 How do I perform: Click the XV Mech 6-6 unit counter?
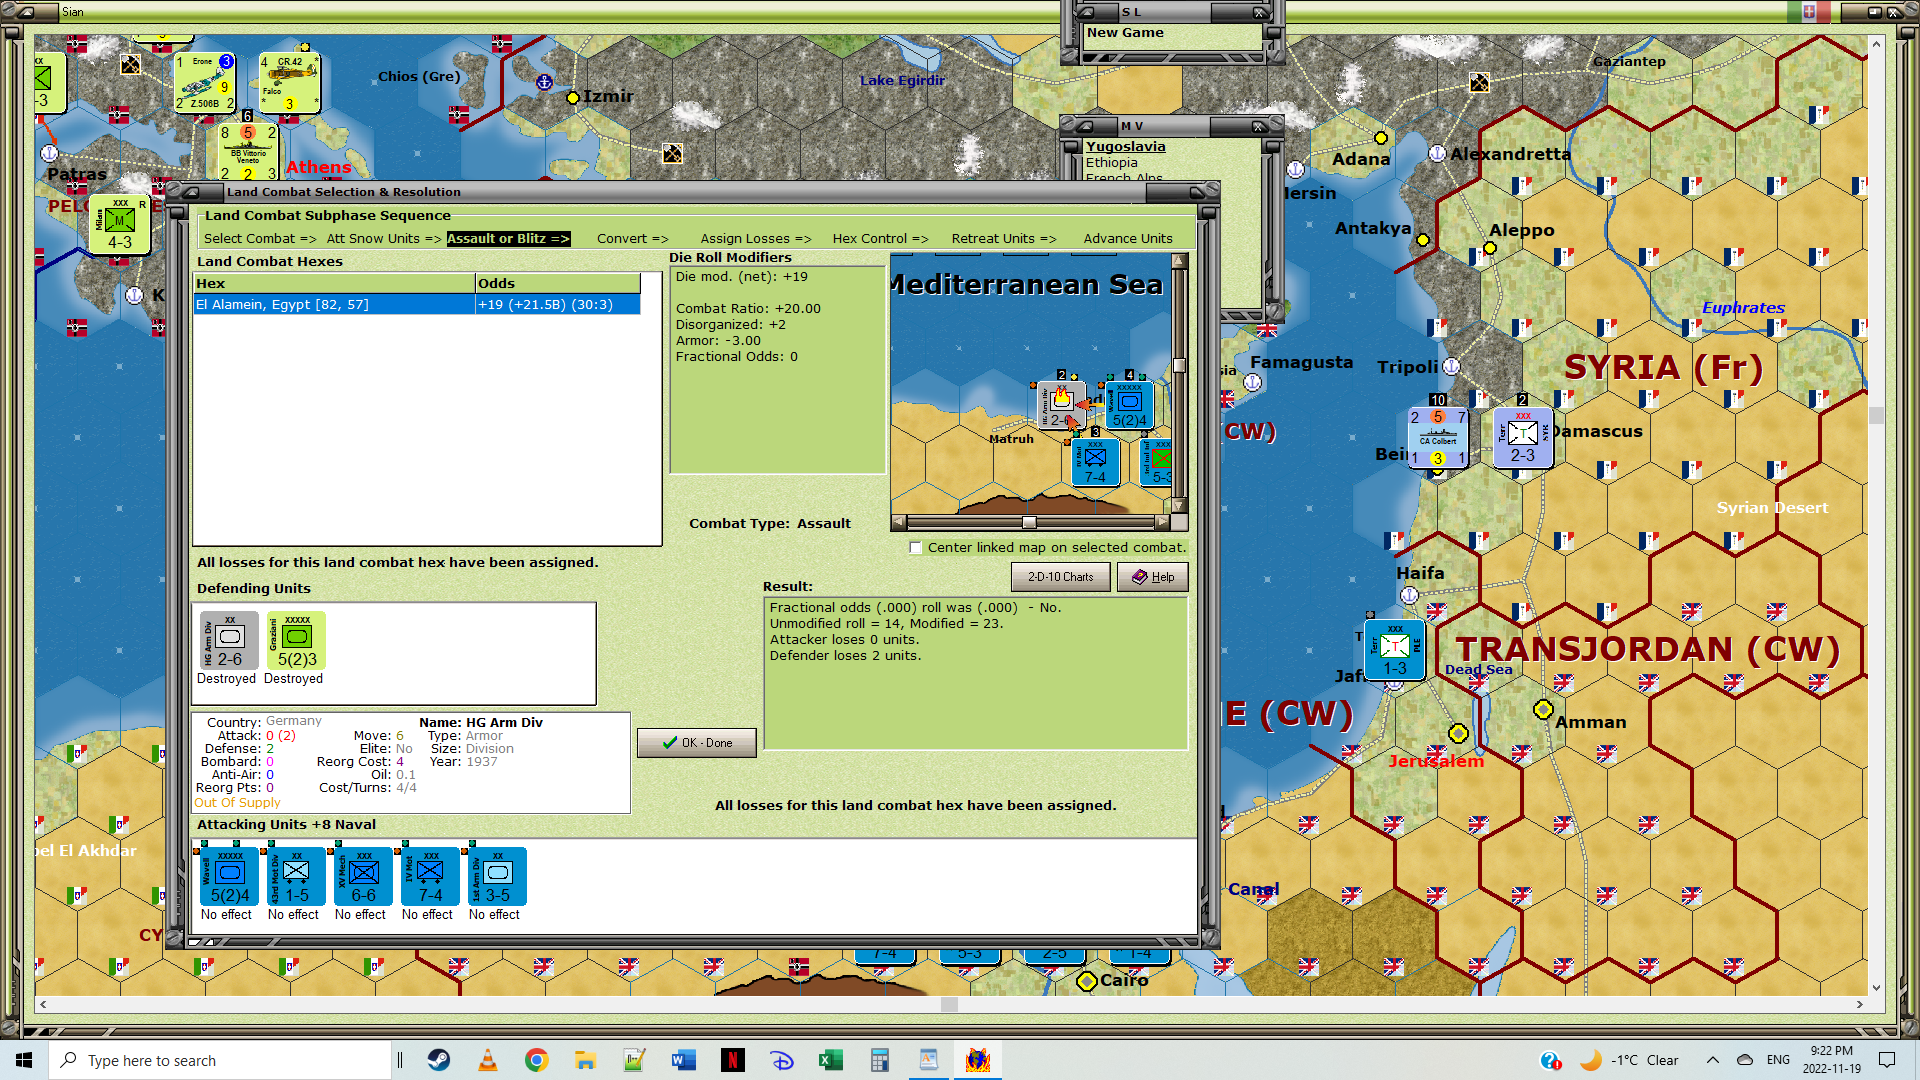tap(363, 877)
